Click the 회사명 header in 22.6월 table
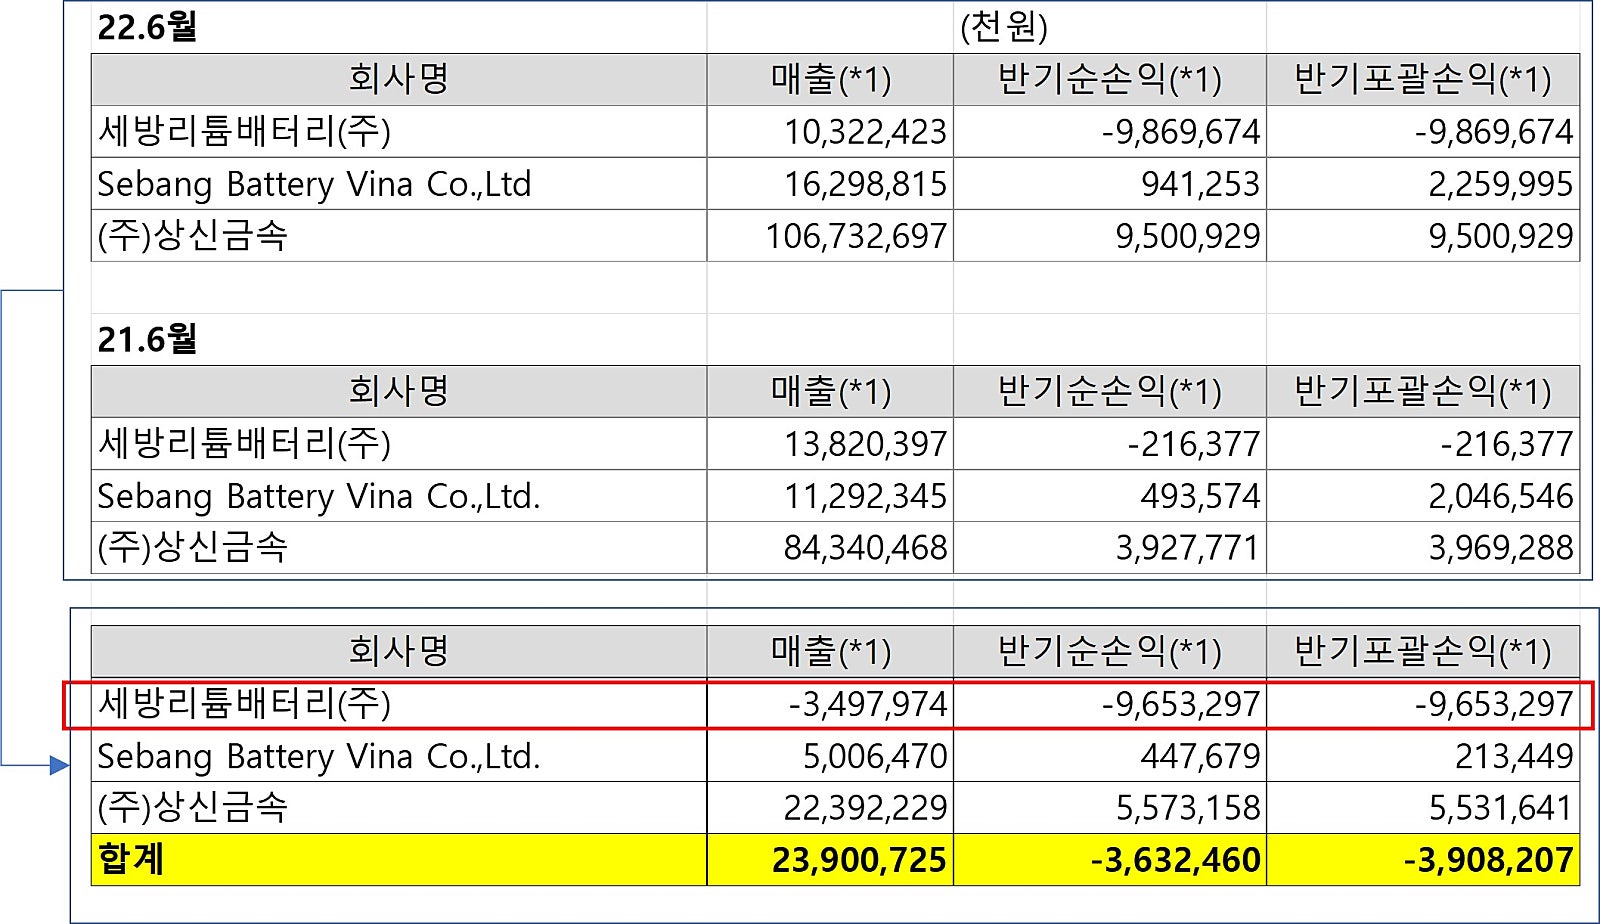The image size is (1600, 924). click(x=399, y=80)
